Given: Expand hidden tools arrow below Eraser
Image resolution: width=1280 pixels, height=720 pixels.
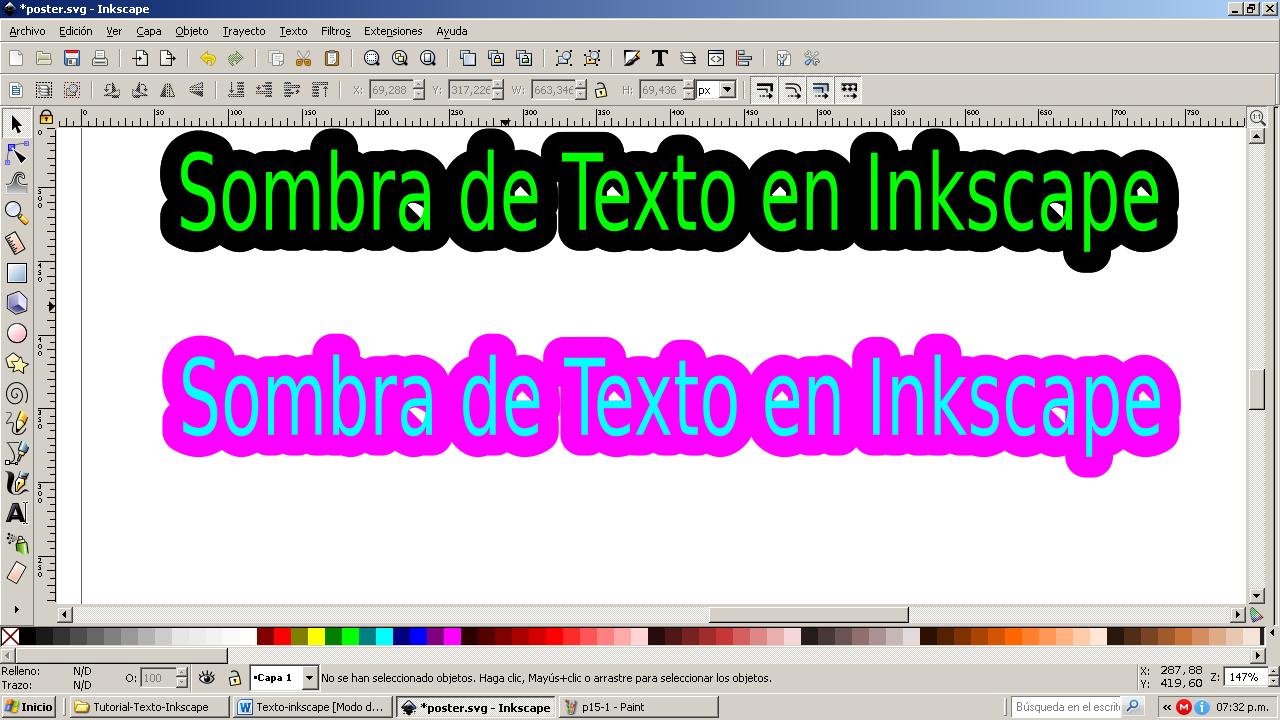Looking at the screenshot, I should click(16, 609).
